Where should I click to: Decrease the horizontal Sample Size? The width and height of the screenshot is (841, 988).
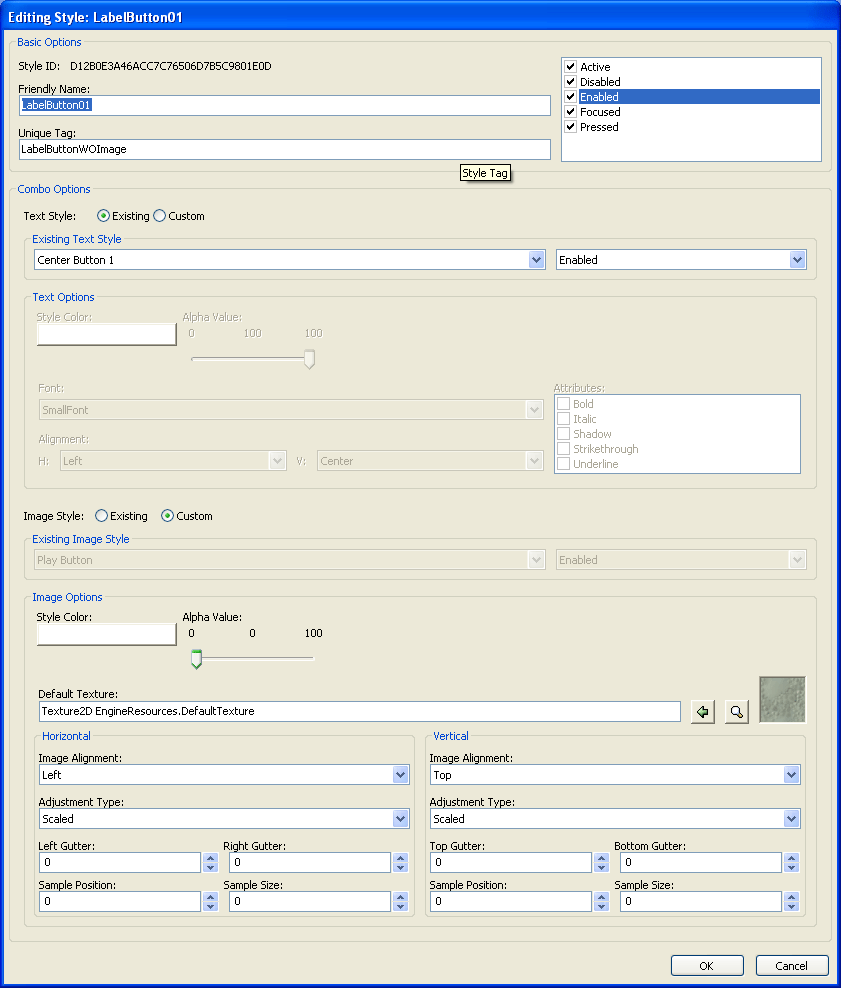(400, 905)
